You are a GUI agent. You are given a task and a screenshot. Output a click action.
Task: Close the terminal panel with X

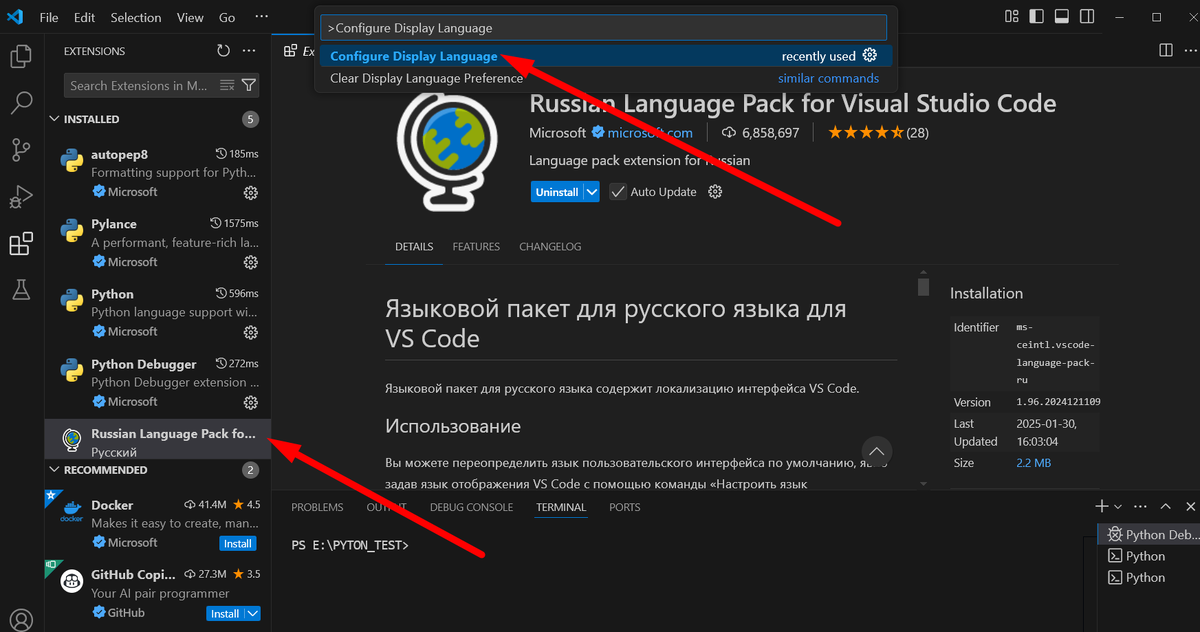[x=1191, y=507]
